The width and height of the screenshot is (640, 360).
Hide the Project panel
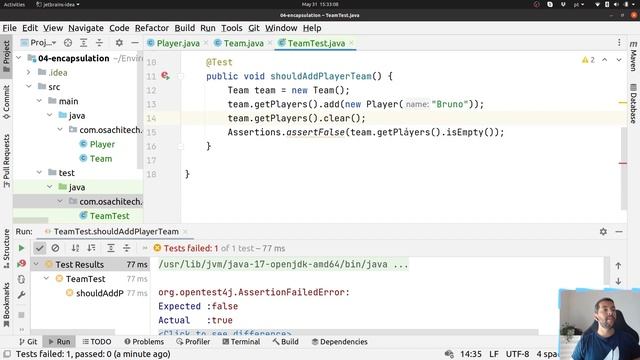point(135,42)
